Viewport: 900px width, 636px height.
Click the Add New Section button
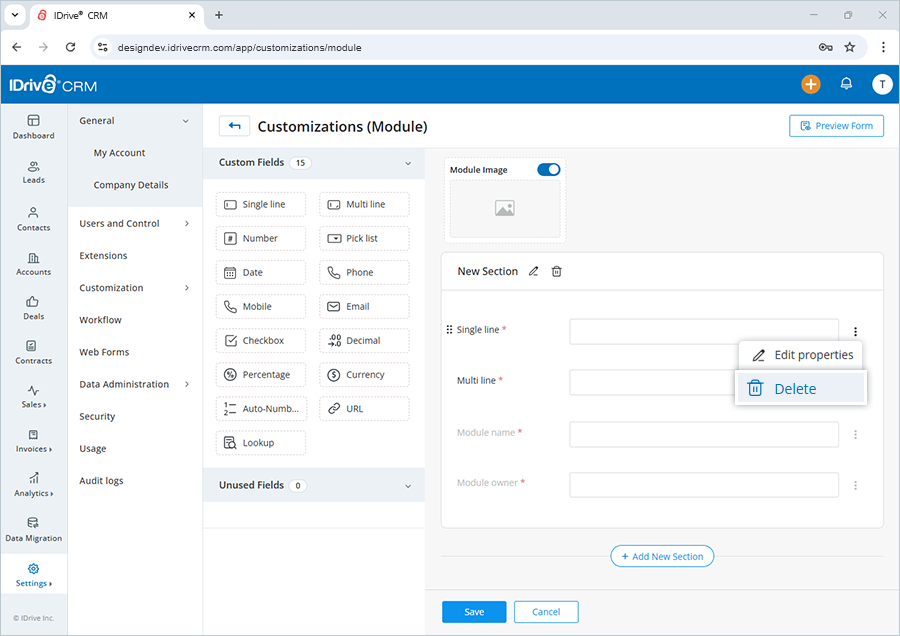(662, 556)
